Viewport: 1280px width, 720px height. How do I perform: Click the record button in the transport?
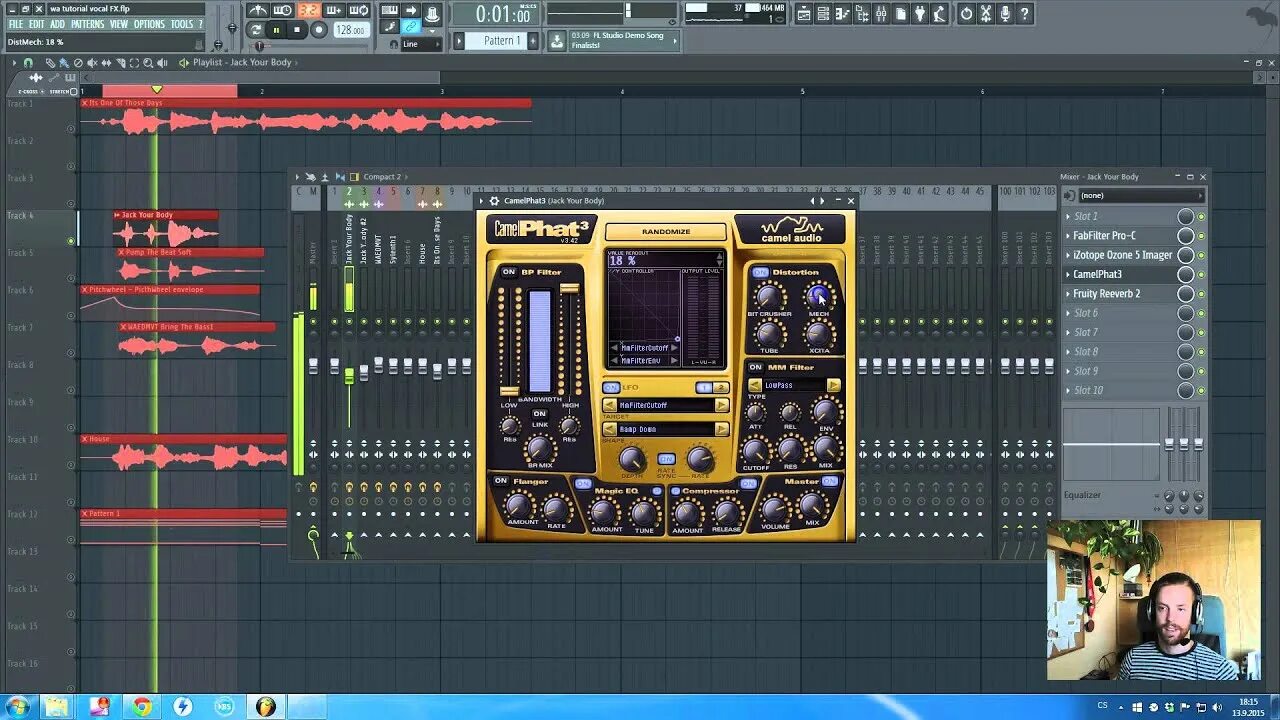(x=318, y=30)
